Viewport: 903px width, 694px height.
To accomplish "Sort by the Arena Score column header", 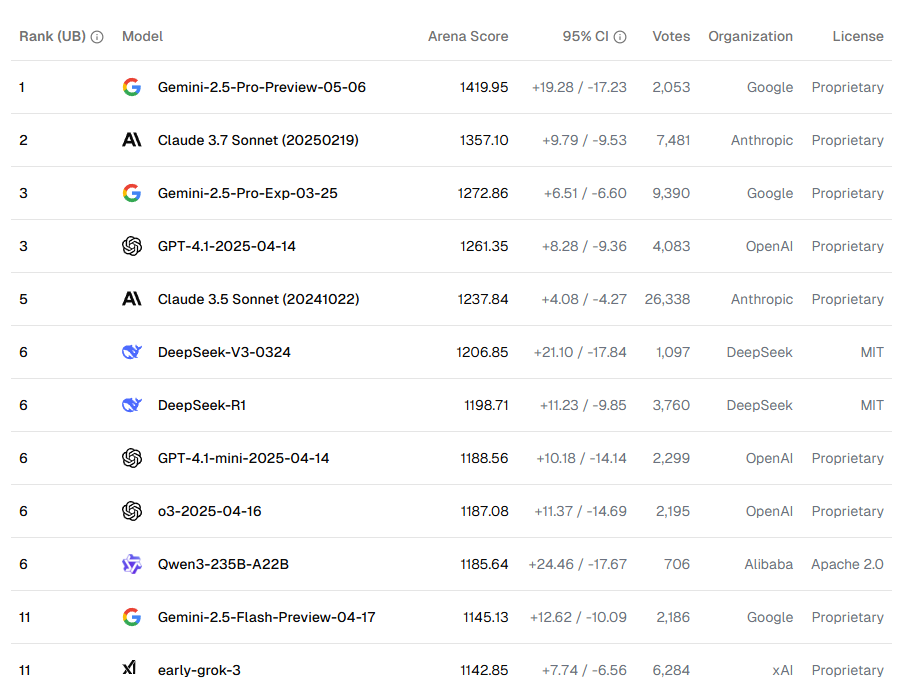I will coord(468,36).
